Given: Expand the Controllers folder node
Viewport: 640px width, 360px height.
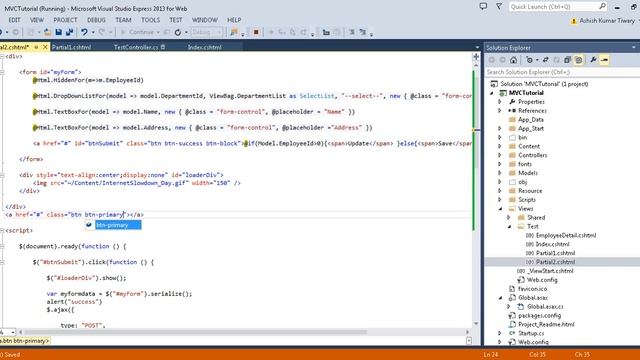Looking at the screenshot, I should [x=500, y=155].
